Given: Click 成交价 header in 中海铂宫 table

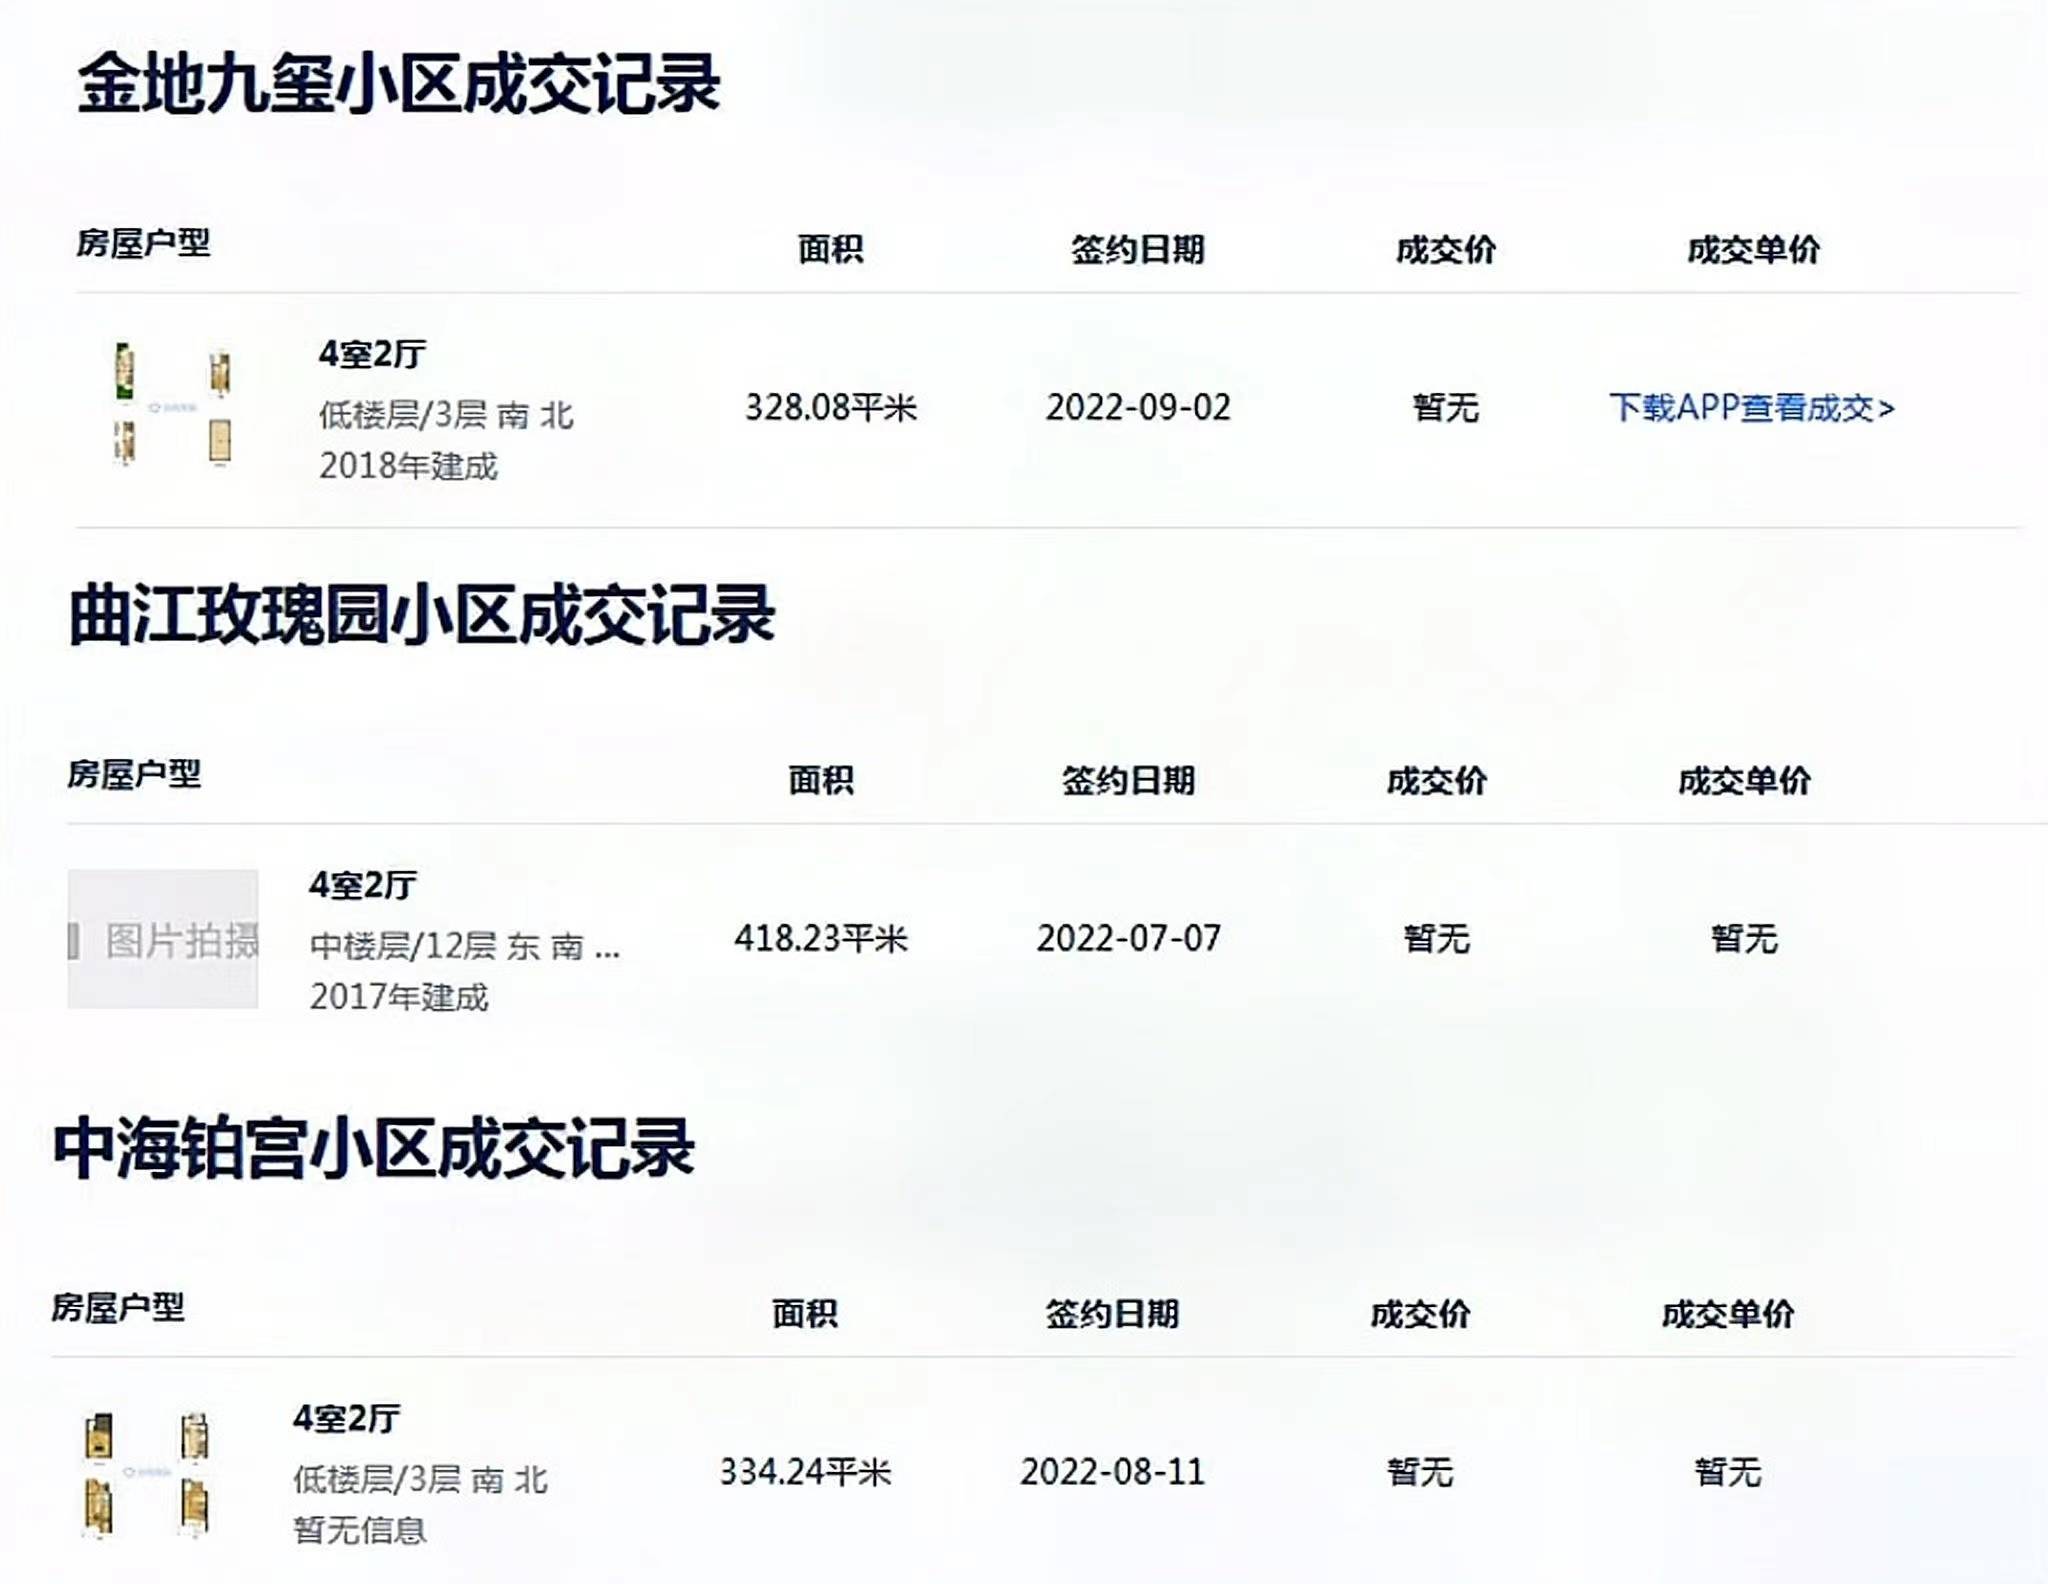Looking at the screenshot, I should point(1420,1313).
